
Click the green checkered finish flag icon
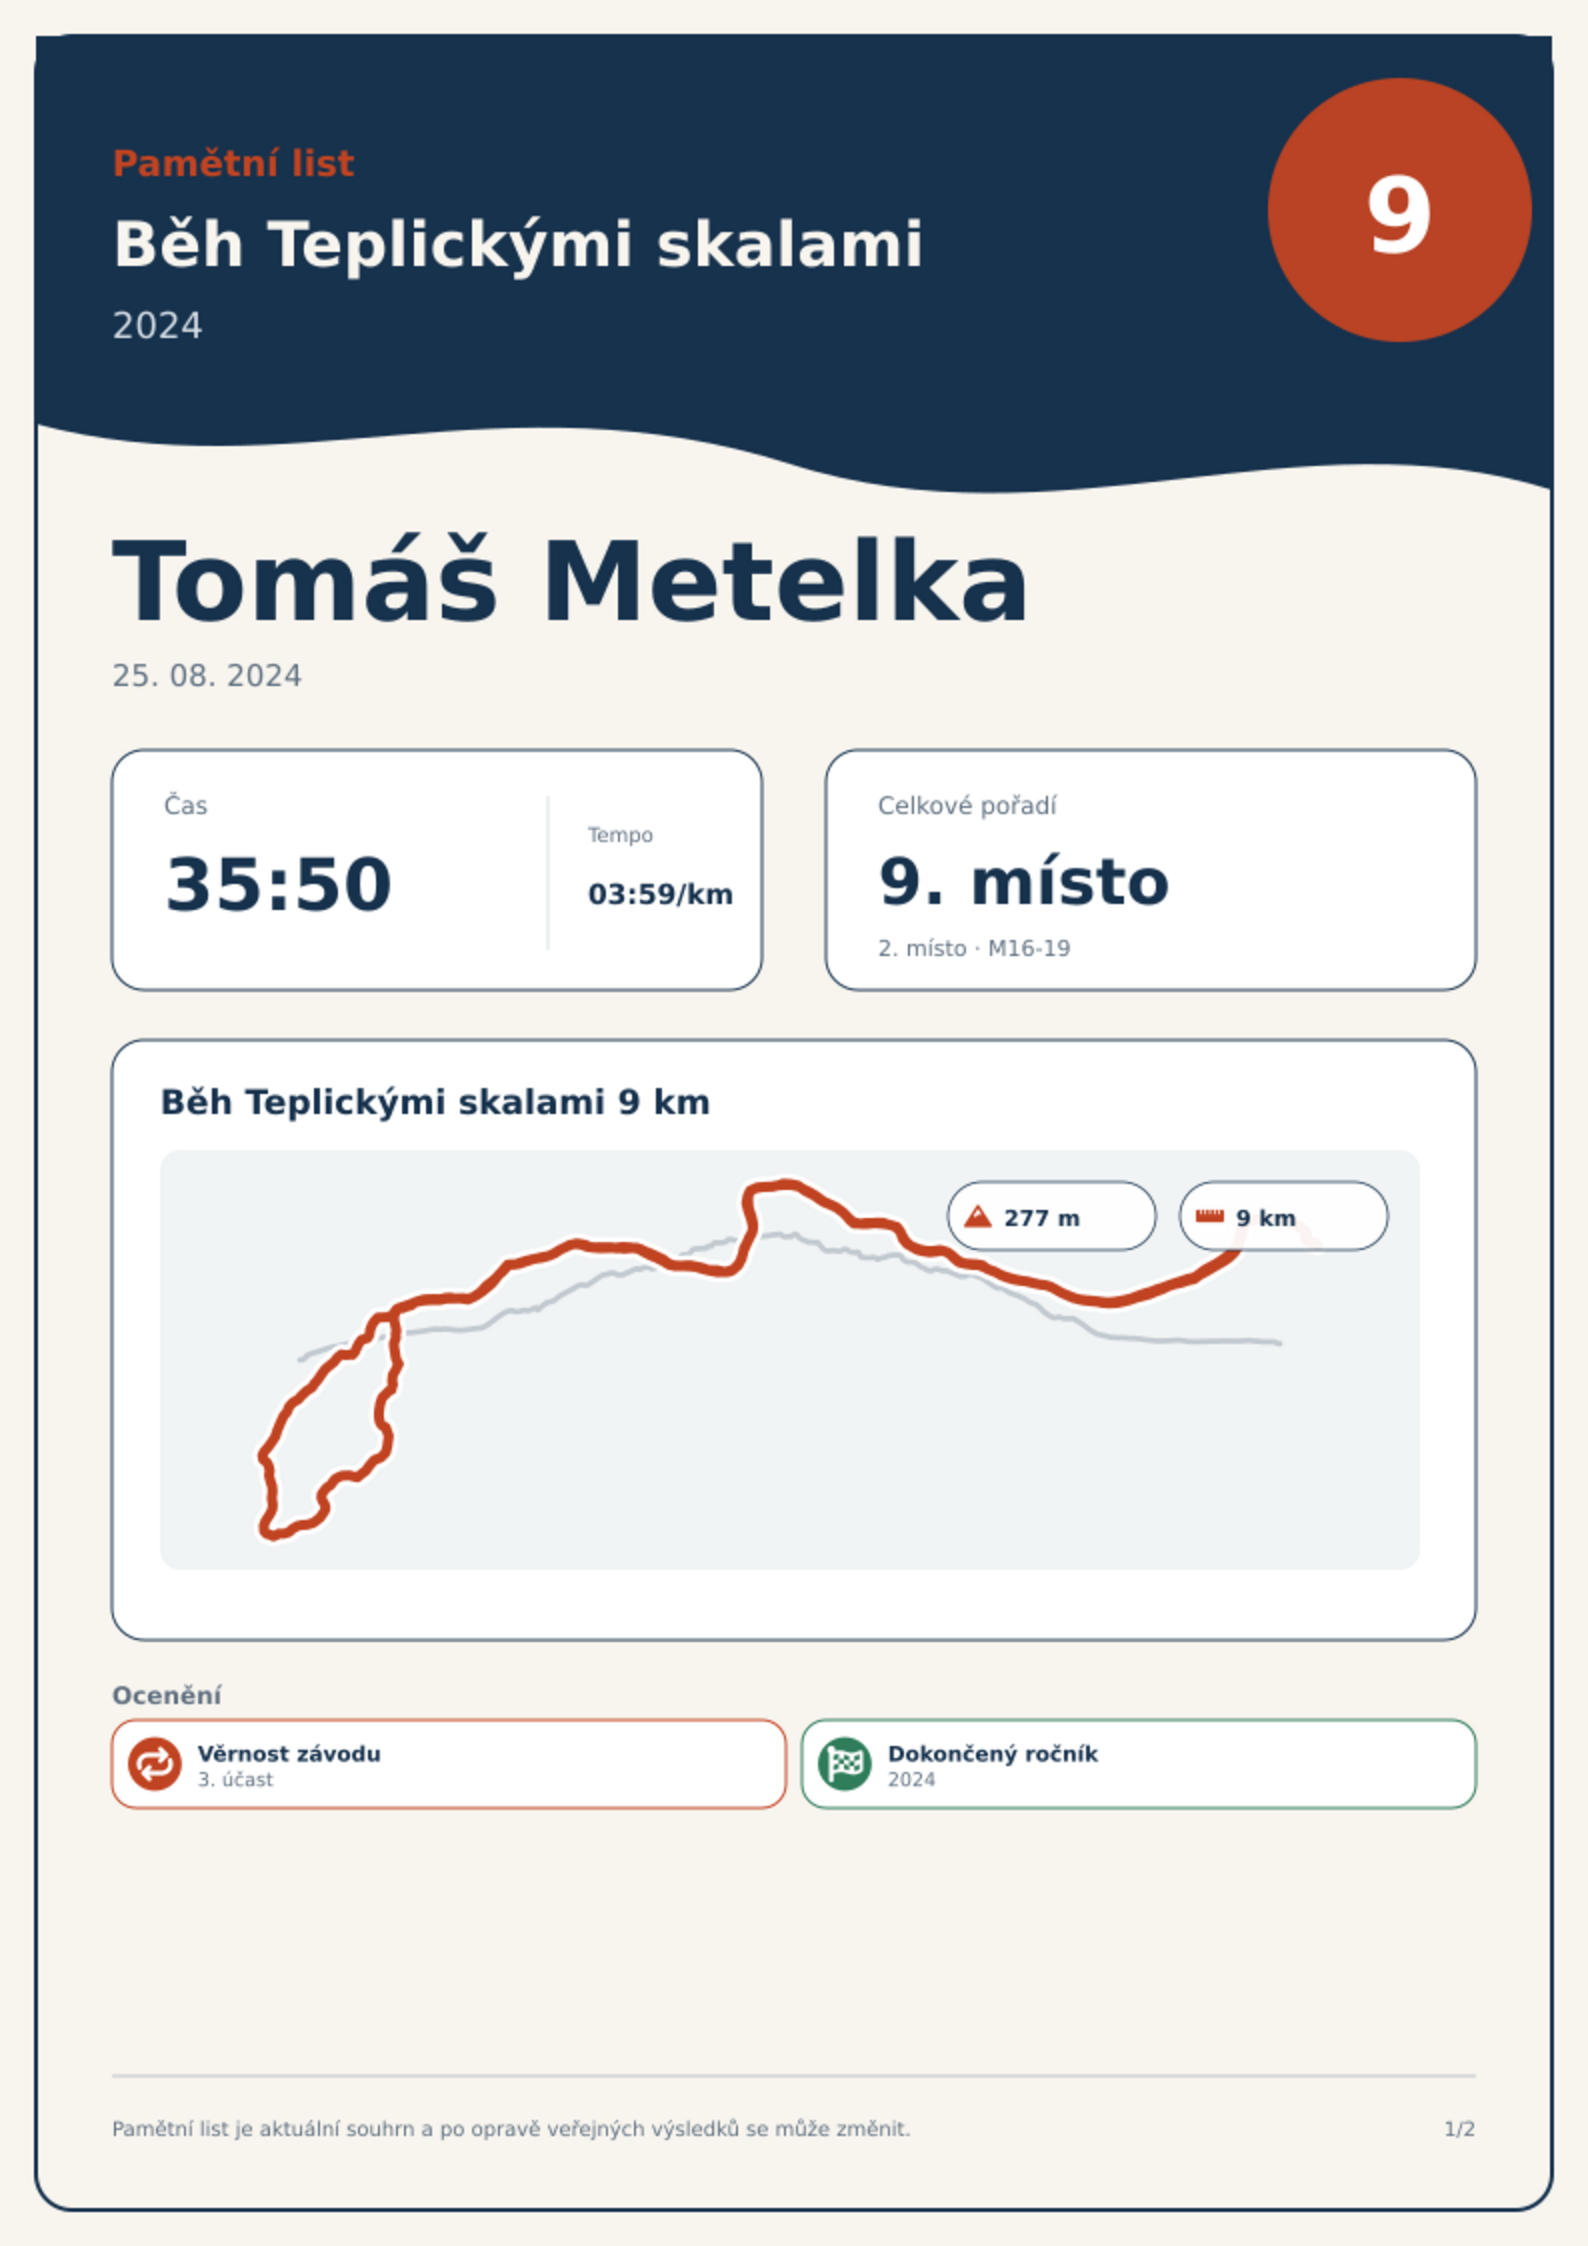[845, 1763]
